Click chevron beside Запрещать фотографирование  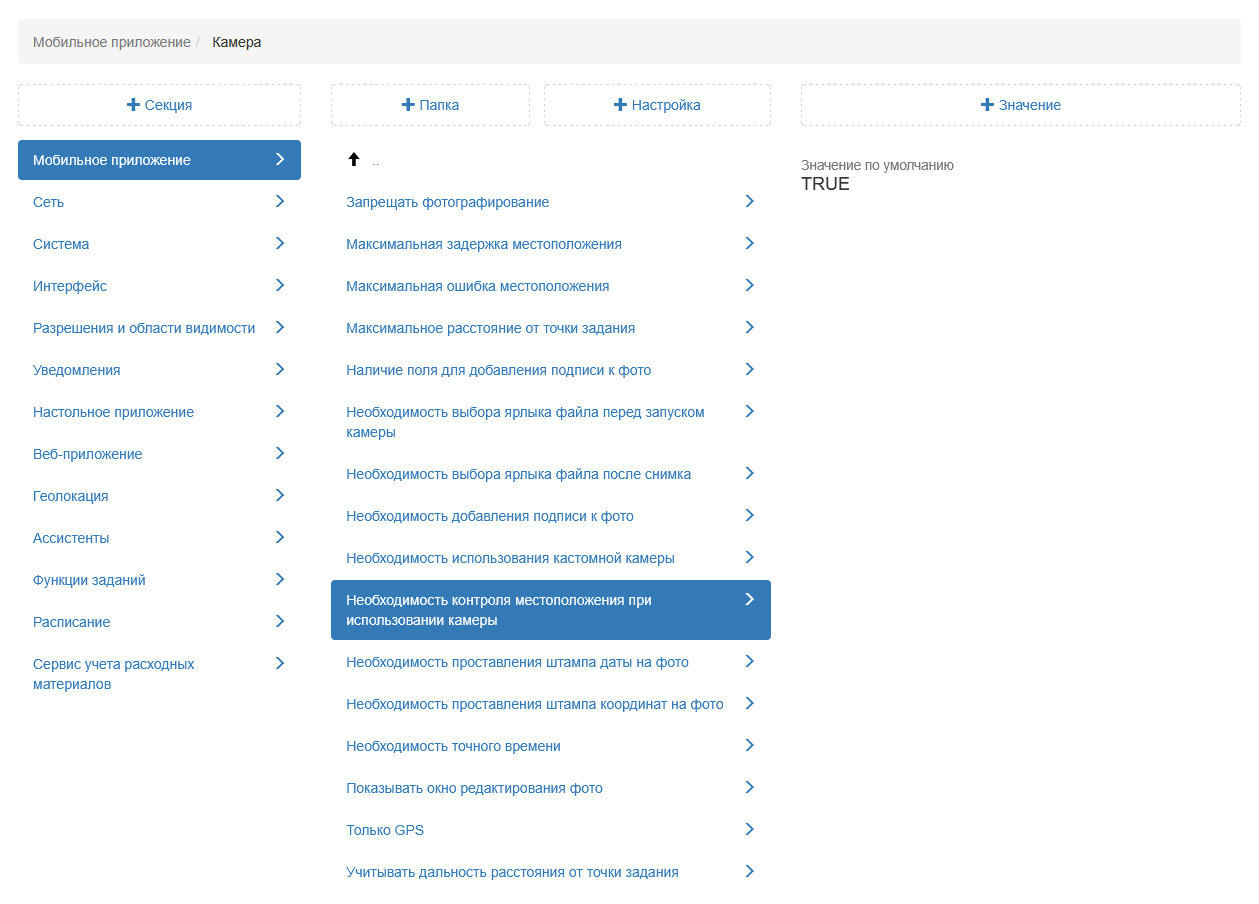pyautogui.click(x=749, y=202)
